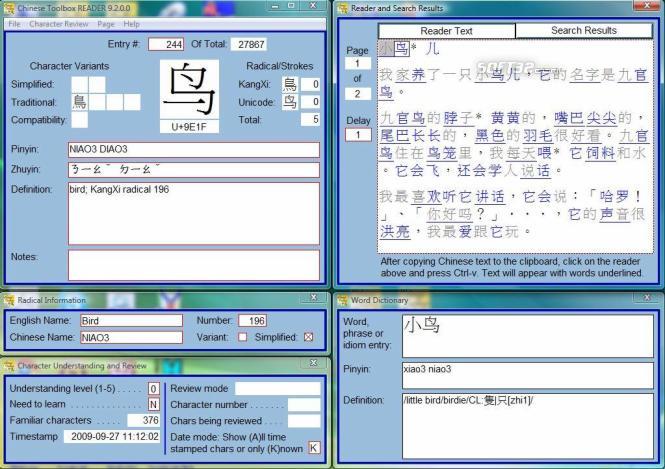Click the Review mode field

pos(278,388)
